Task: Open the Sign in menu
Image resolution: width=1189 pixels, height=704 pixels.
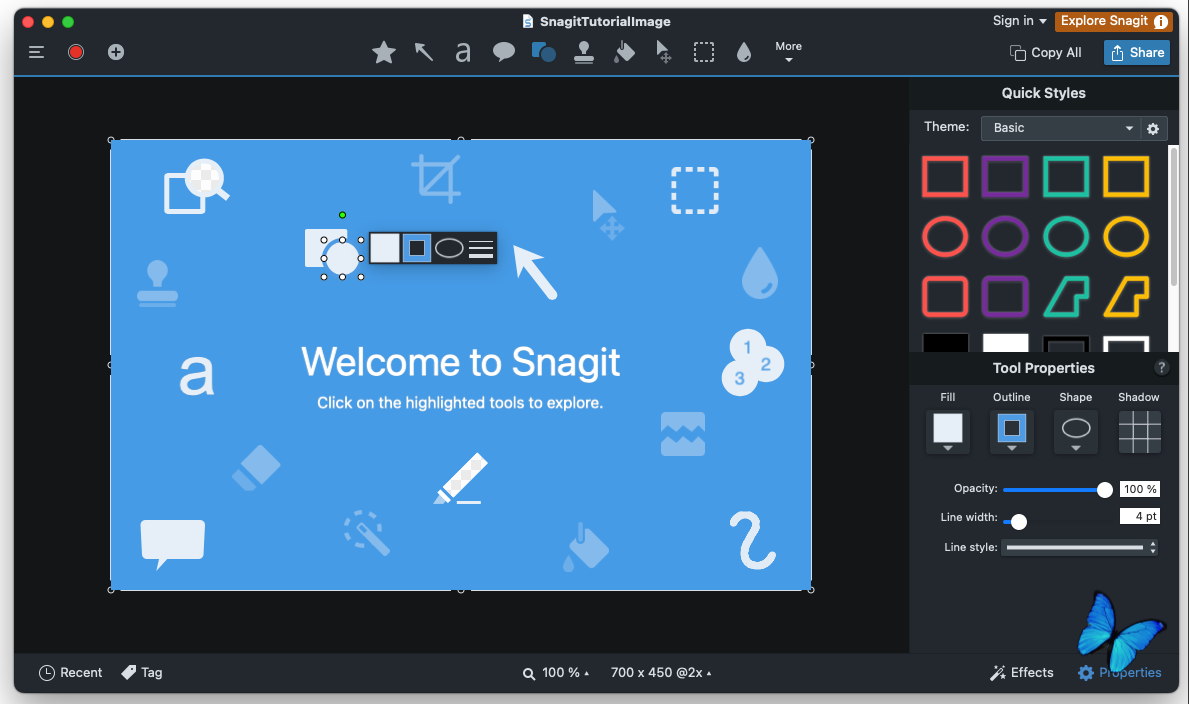Action: point(1019,21)
